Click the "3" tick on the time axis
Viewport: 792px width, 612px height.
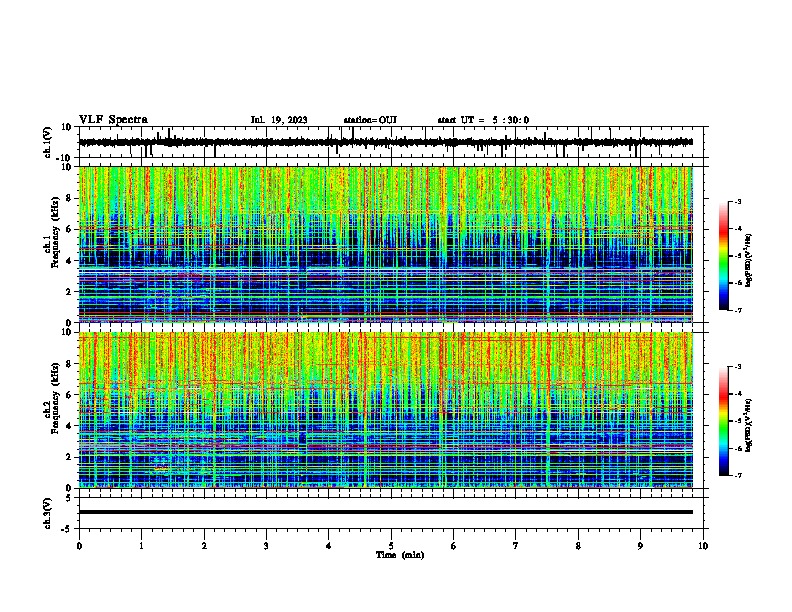pos(266,546)
